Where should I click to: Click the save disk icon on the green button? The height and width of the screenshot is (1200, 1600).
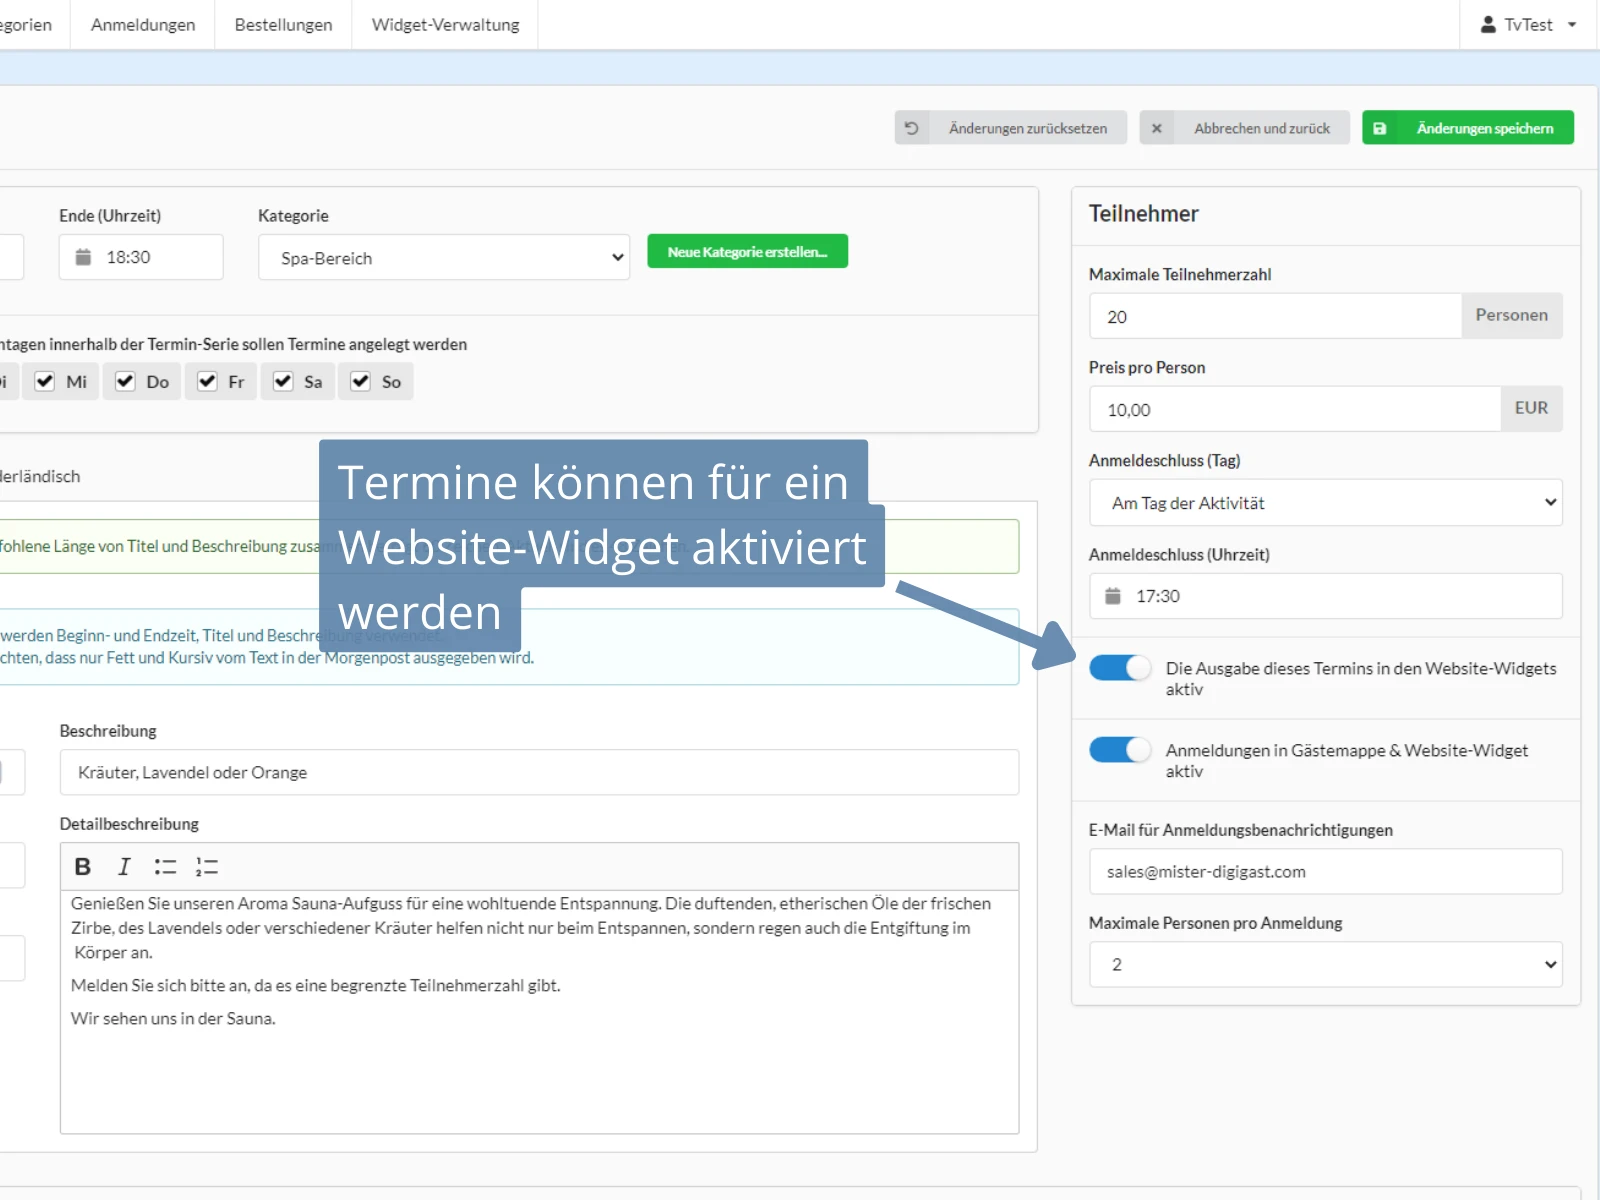pyautogui.click(x=1381, y=127)
